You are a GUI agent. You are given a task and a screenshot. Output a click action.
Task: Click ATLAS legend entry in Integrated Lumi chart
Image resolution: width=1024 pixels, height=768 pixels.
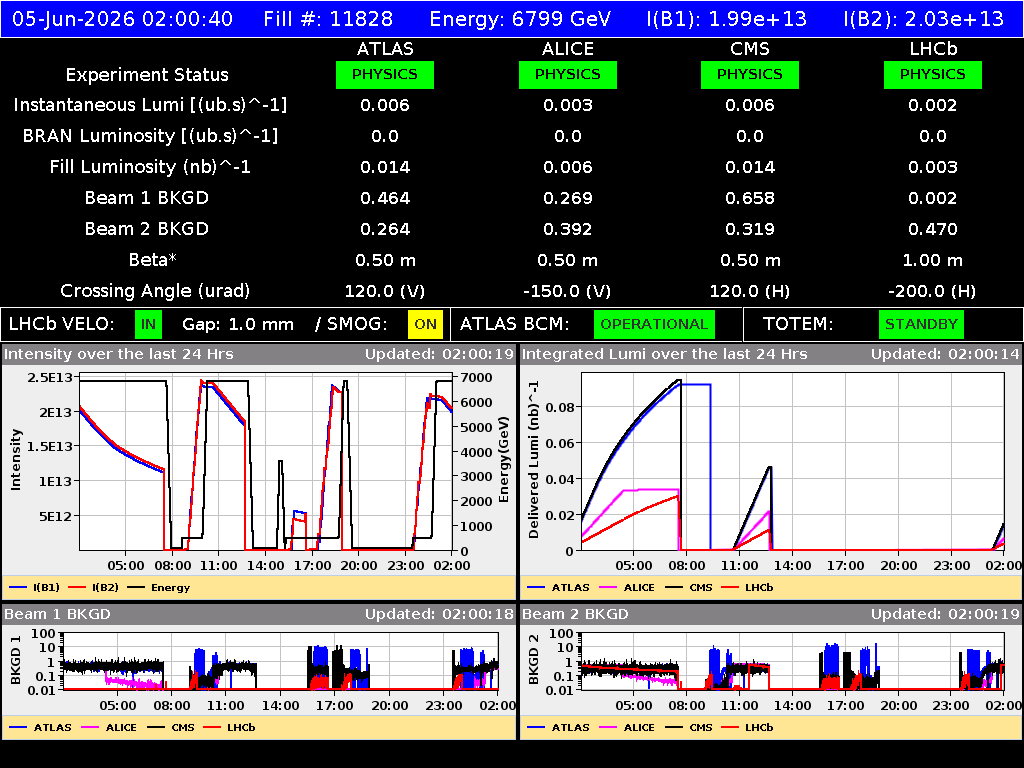click(x=559, y=587)
